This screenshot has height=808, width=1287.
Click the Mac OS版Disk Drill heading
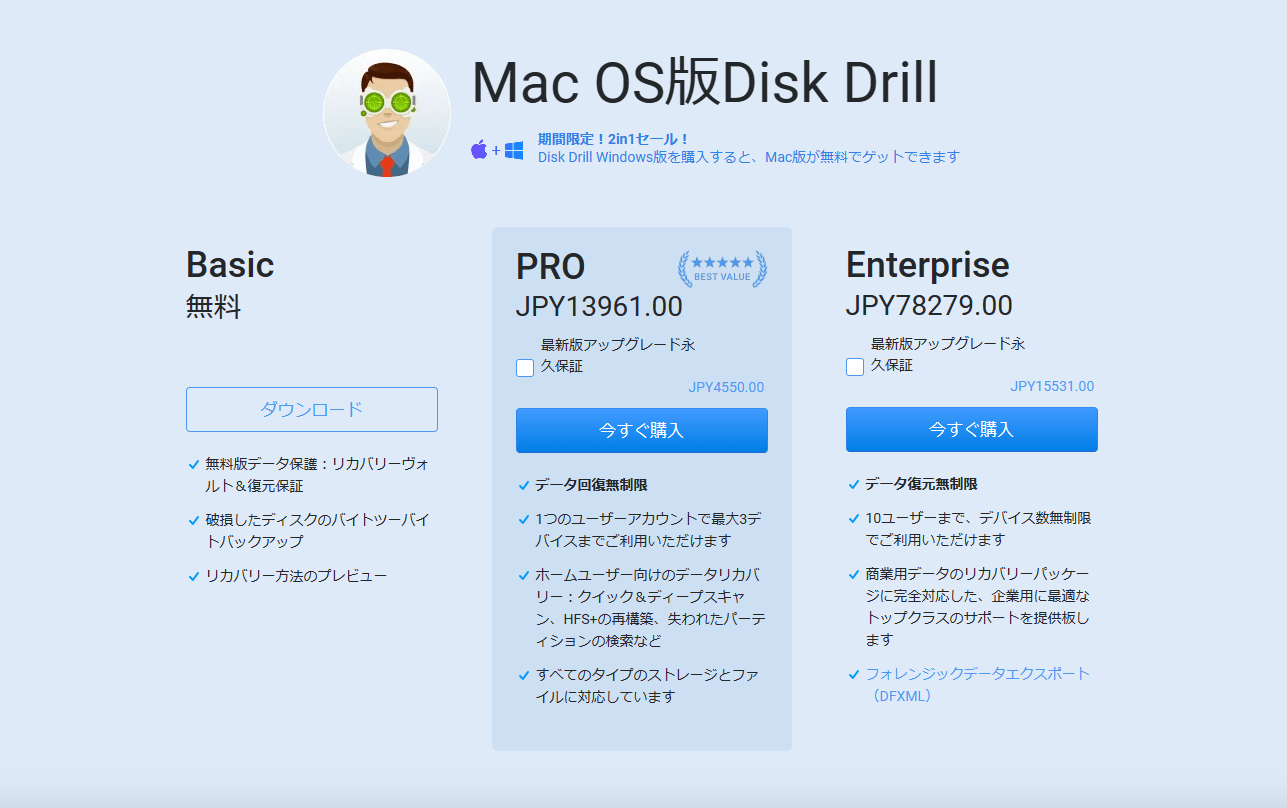(x=707, y=84)
